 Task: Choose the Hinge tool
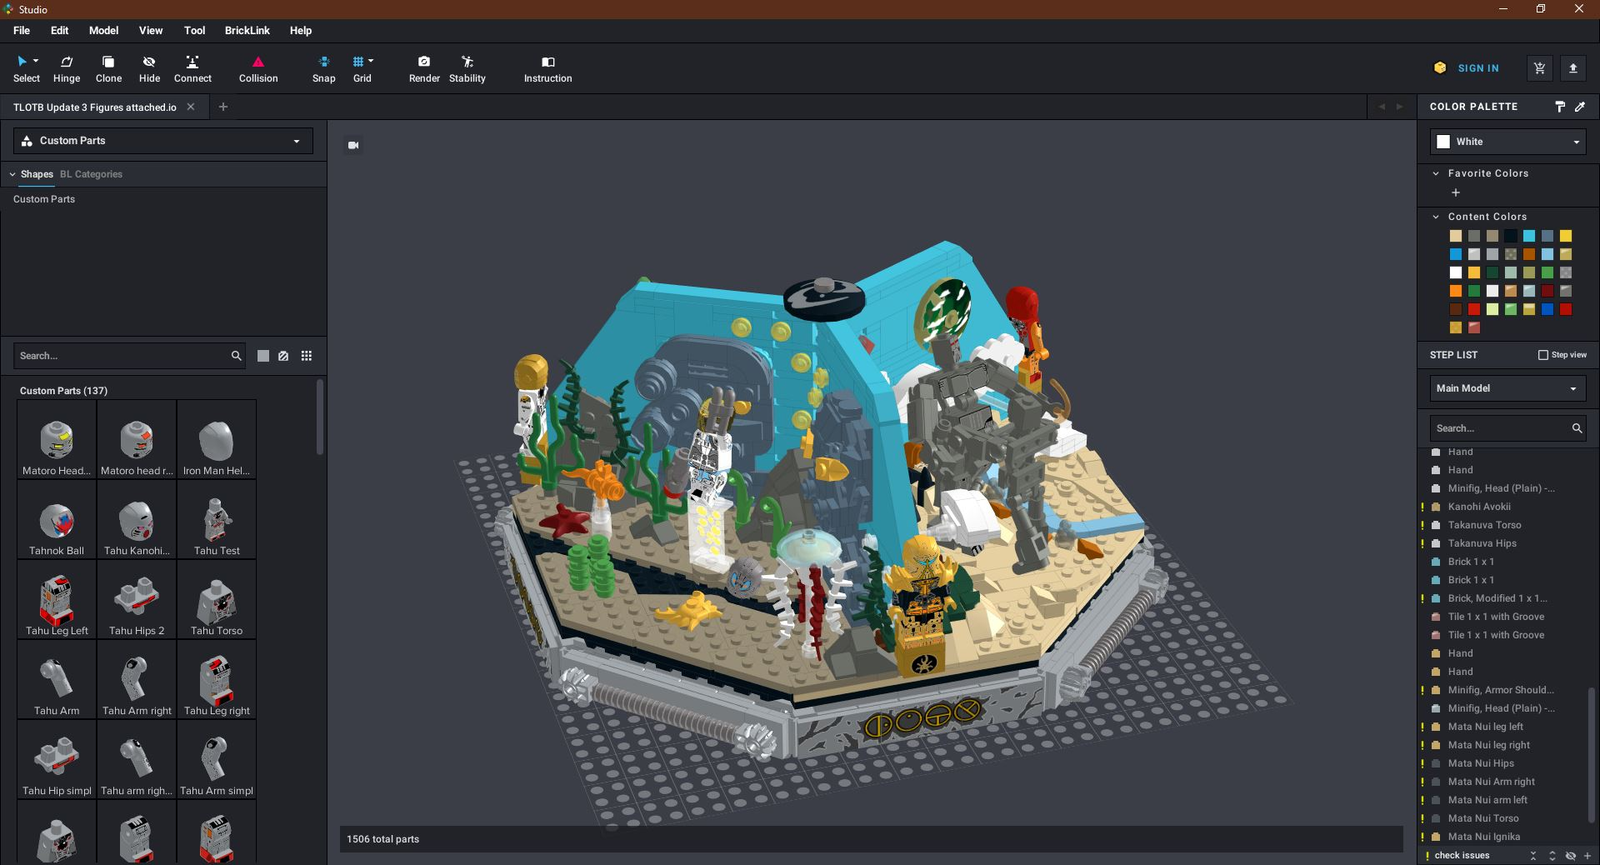tap(66, 69)
